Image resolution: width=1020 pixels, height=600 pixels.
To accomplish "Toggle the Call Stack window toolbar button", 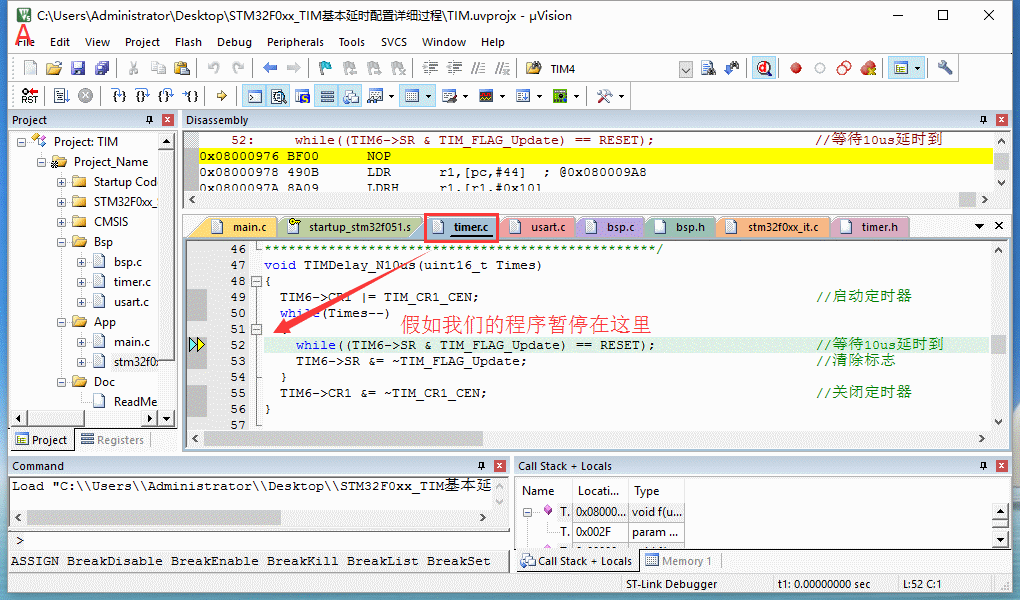I will 351,96.
